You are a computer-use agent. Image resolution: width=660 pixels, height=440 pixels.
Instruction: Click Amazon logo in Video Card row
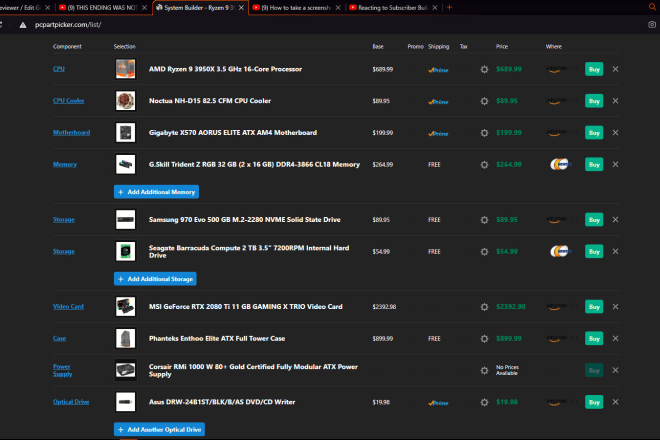pyautogui.click(x=561, y=307)
